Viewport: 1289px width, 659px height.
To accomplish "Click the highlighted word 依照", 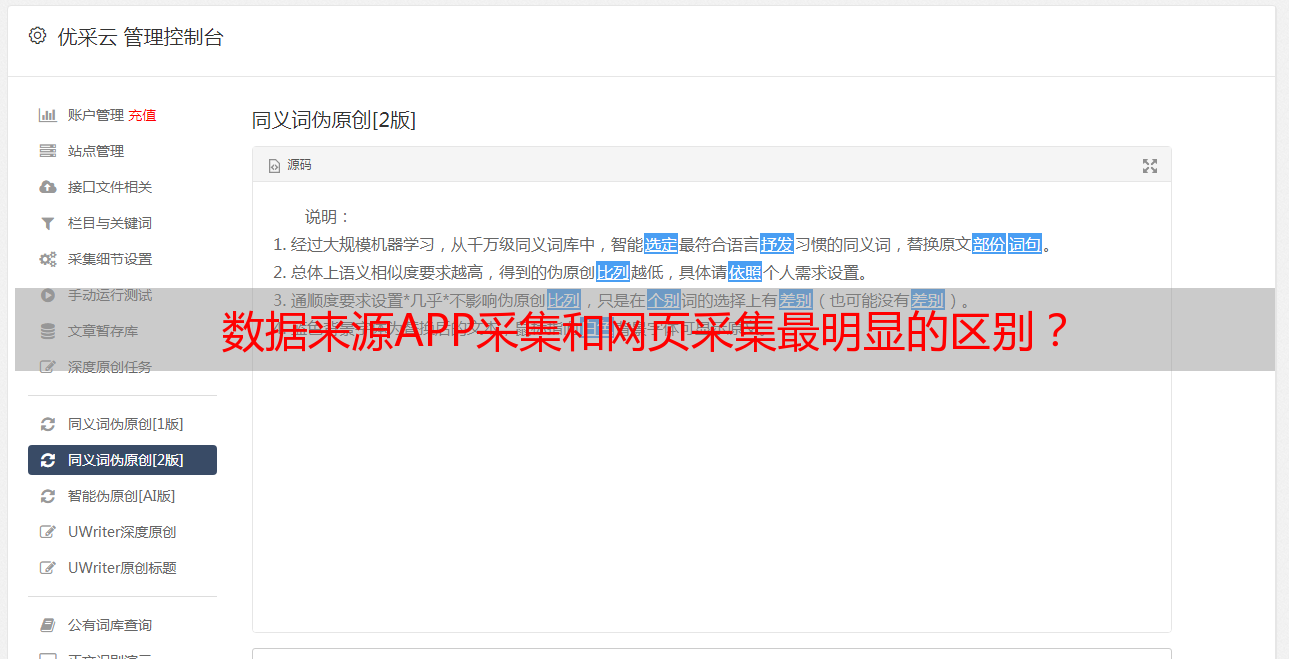I will pyautogui.click(x=745, y=272).
